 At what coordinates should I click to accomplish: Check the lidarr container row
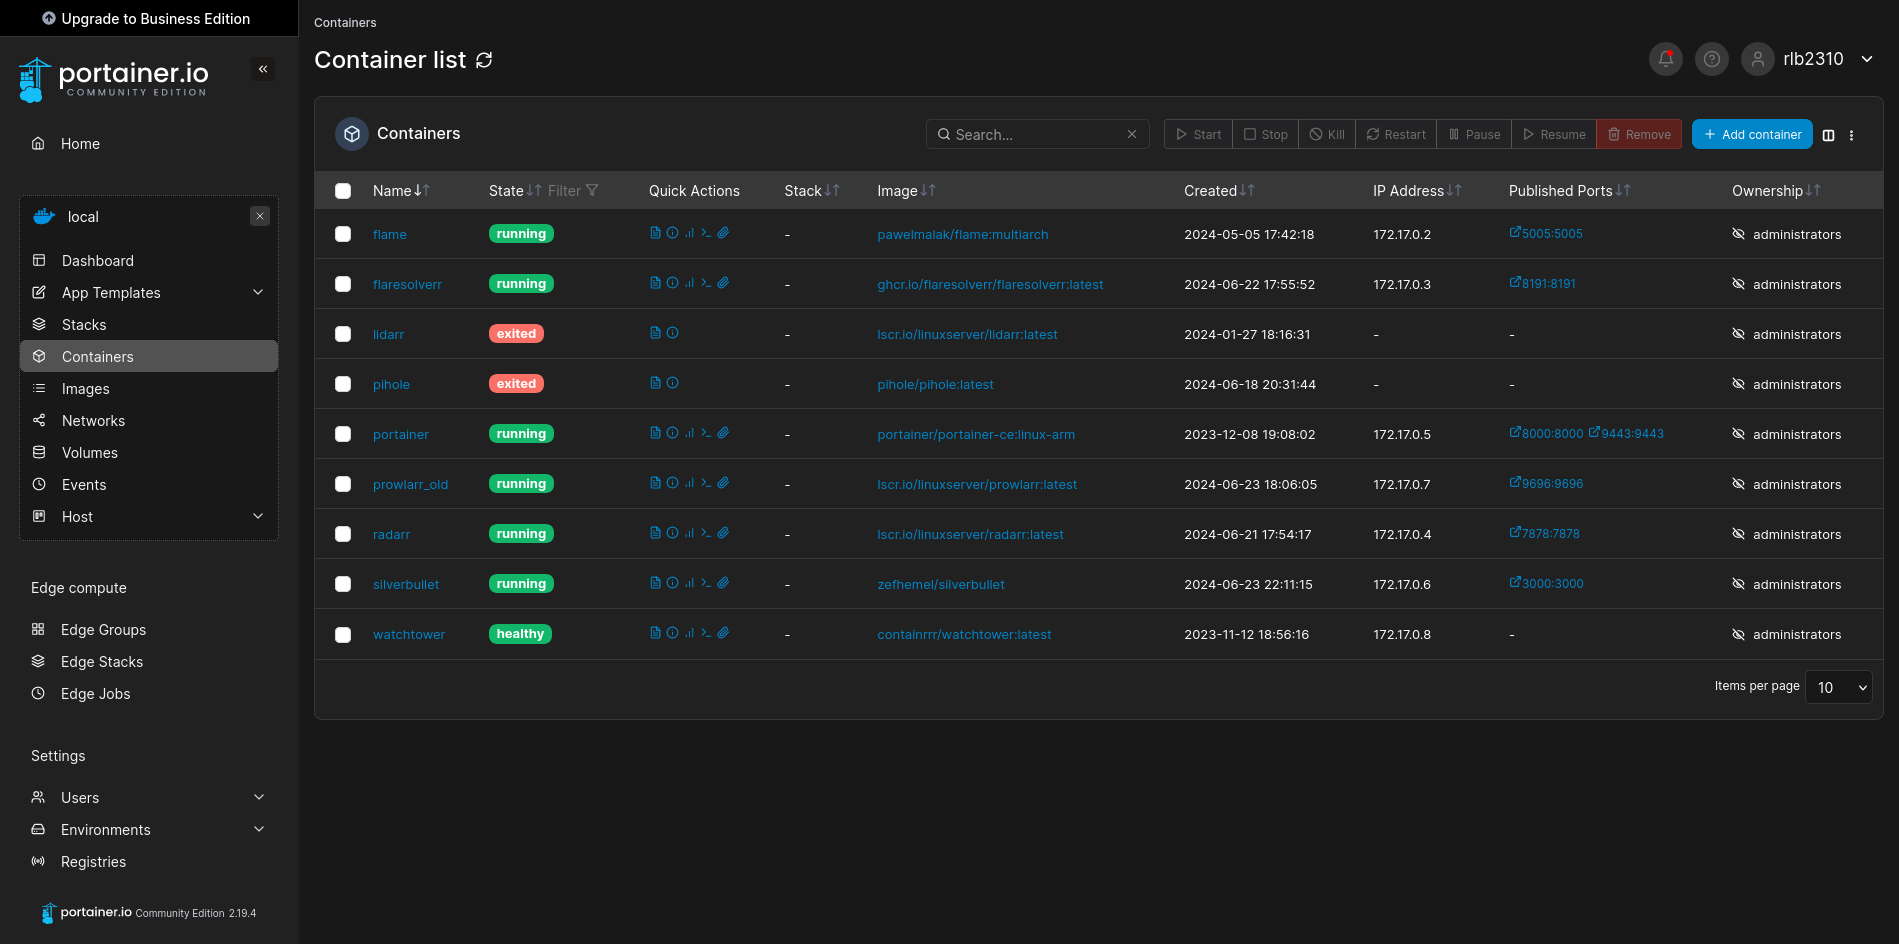(343, 334)
